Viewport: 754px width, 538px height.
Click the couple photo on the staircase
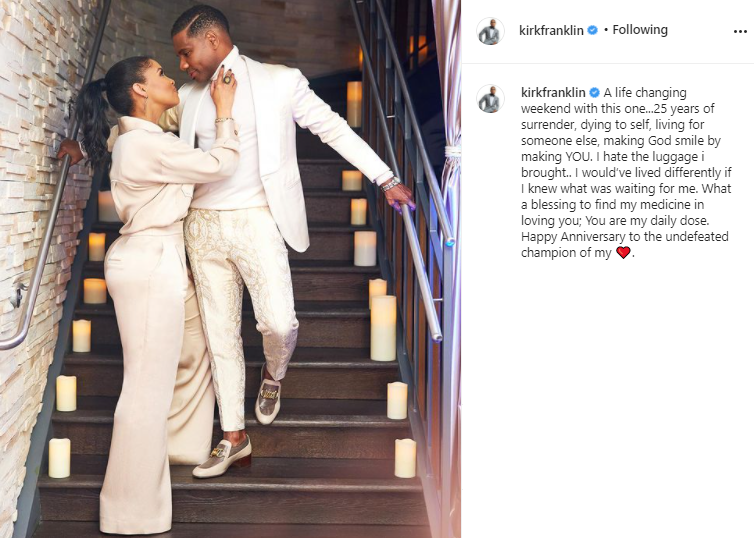230,269
